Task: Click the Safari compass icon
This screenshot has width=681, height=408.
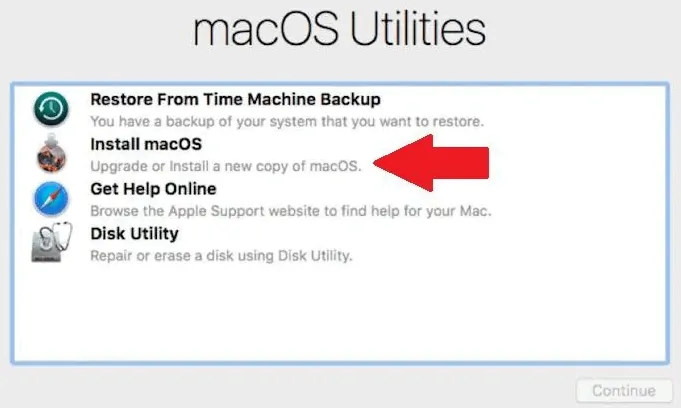Action: coord(50,200)
